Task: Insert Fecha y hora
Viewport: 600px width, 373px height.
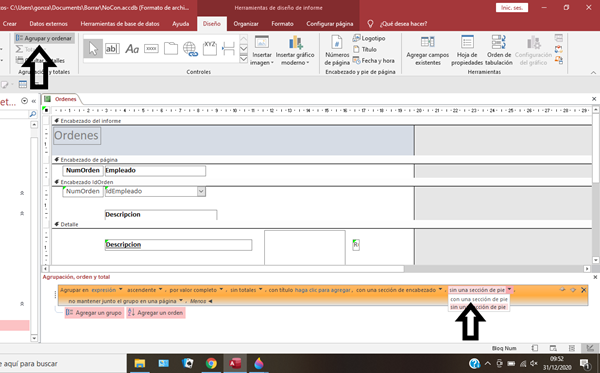Action: 373,60
